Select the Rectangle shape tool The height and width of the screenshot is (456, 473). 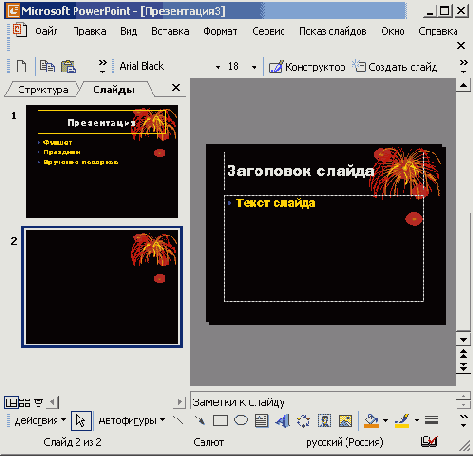tap(220, 421)
